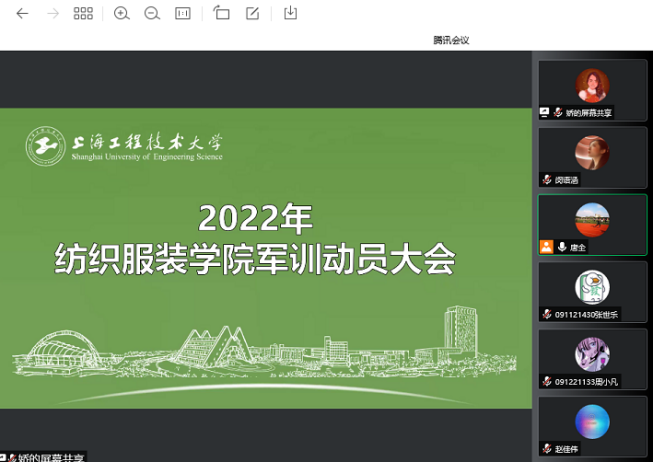Click the muted mic icon beside 闵丽涵
Screen dimensions: 653x462
[x=547, y=180]
